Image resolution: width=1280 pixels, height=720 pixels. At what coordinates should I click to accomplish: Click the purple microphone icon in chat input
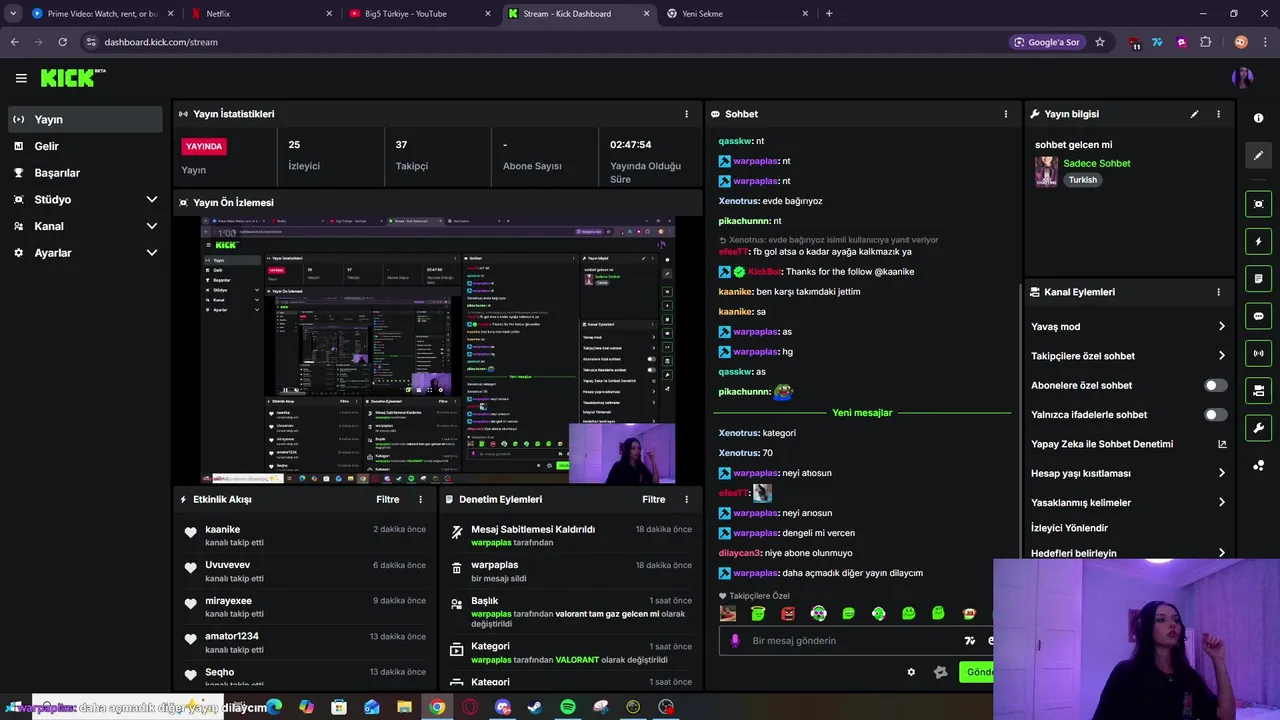point(735,641)
